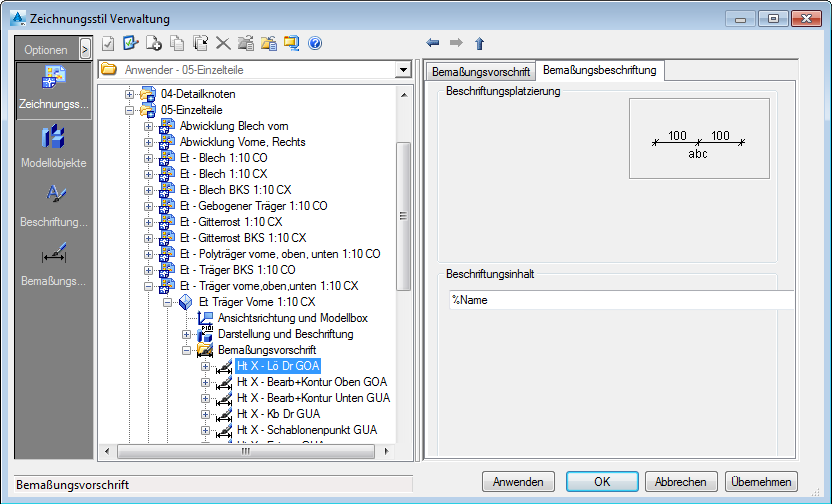Collapse the Bemaßungsvorschrift tree node
The height and width of the screenshot is (504, 832).
coord(186,350)
